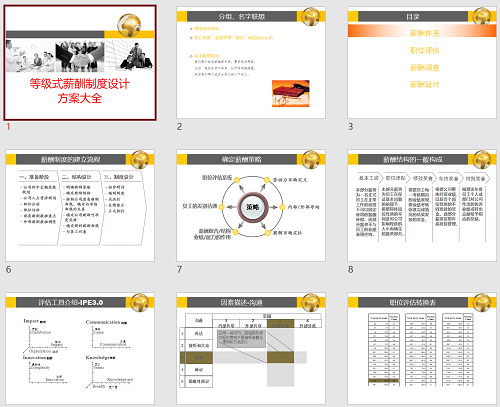Viewport: 500px width, 407px height.
Task: Select slide 1 thumbnail with red title
Action: (x=80, y=63)
